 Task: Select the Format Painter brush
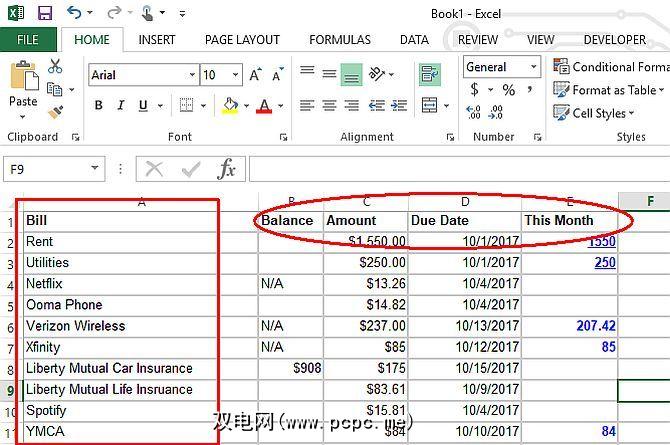pyautogui.click(x=56, y=112)
